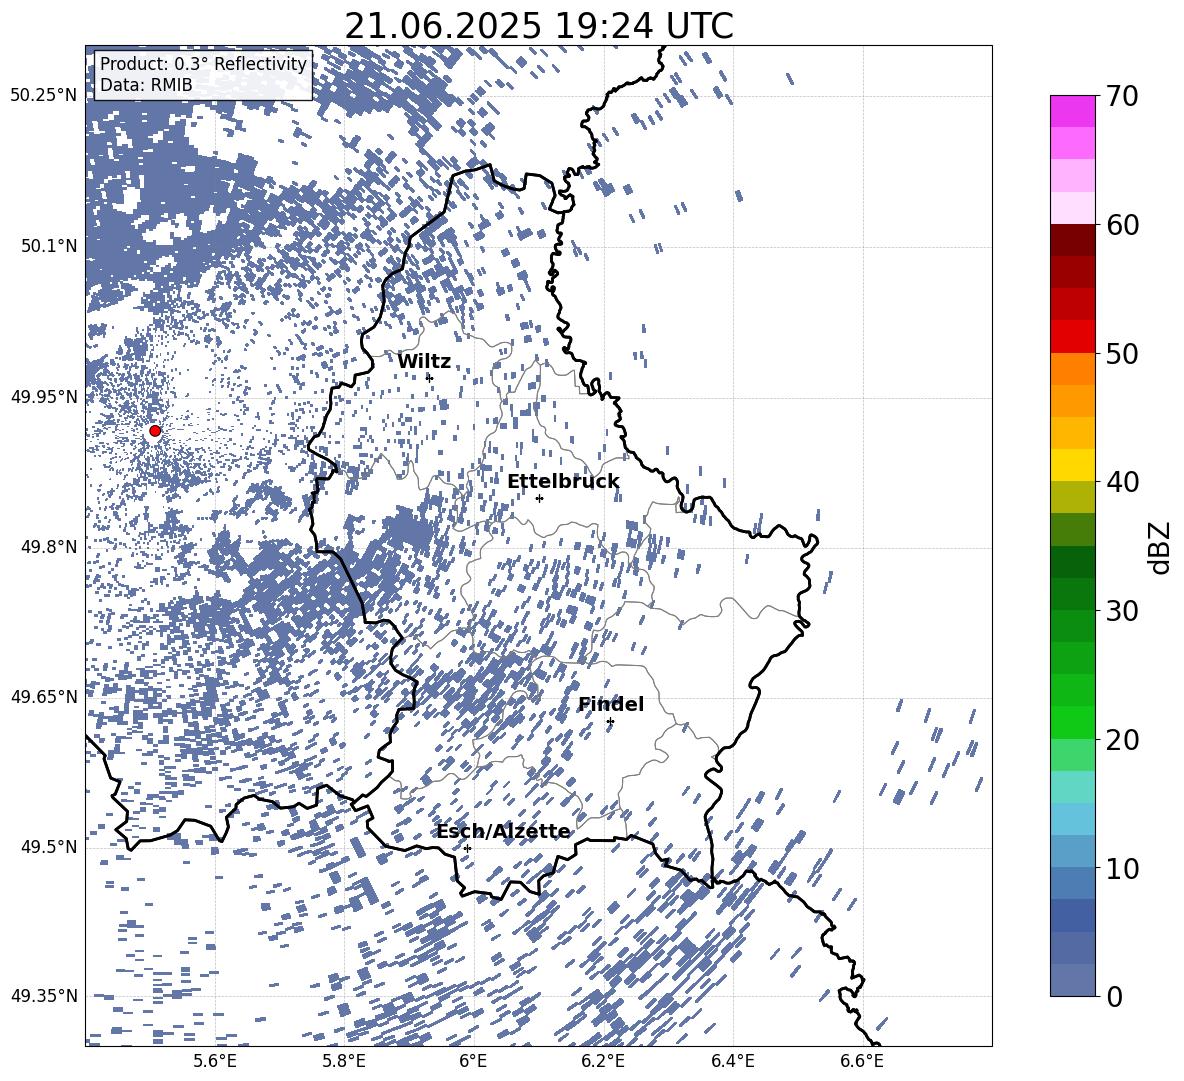Click the 70 colorbar tick value
The width and height of the screenshot is (1184, 1081).
pyautogui.click(x=1122, y=96)
